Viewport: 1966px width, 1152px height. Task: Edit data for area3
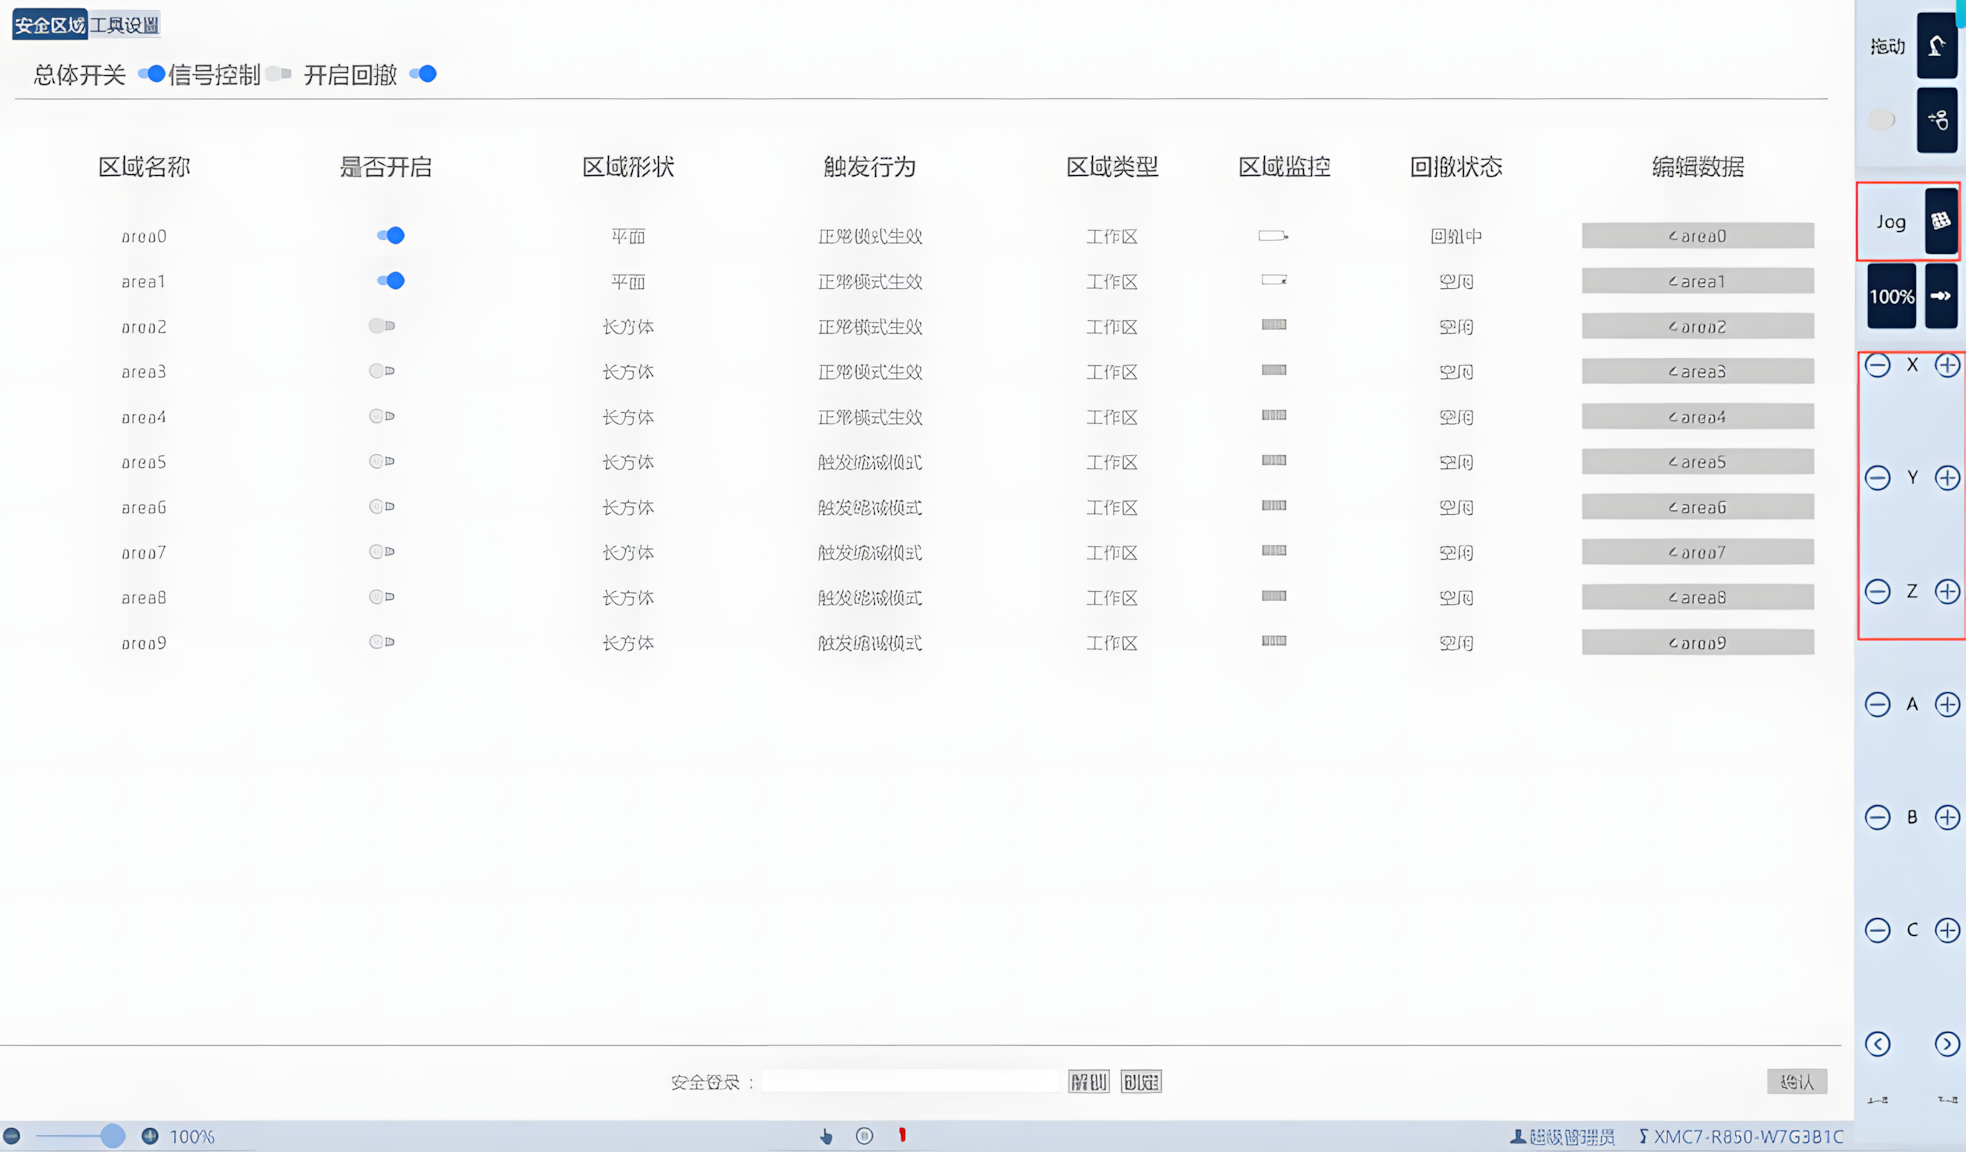(1698, 371)
